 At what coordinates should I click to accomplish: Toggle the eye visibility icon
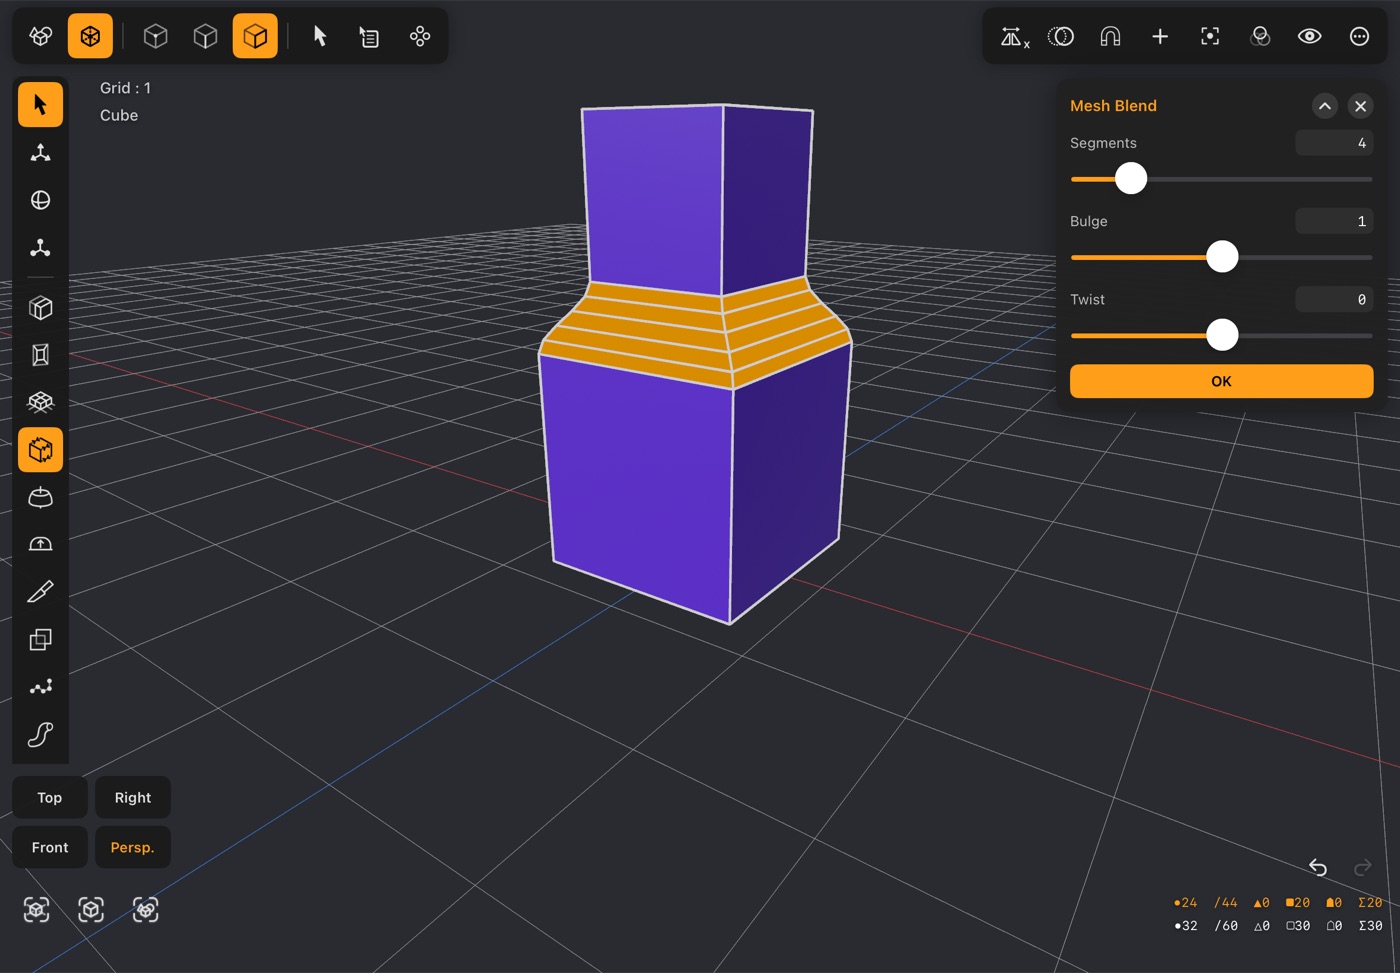1309,37
